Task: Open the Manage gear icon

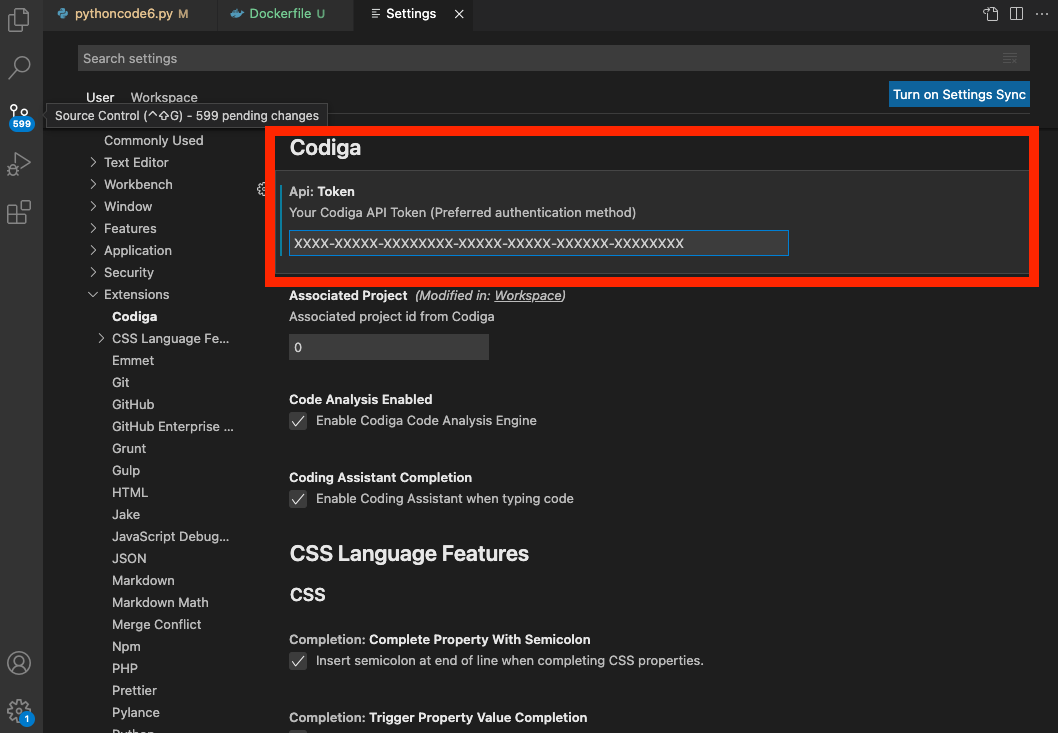Action: coord(19,711)
